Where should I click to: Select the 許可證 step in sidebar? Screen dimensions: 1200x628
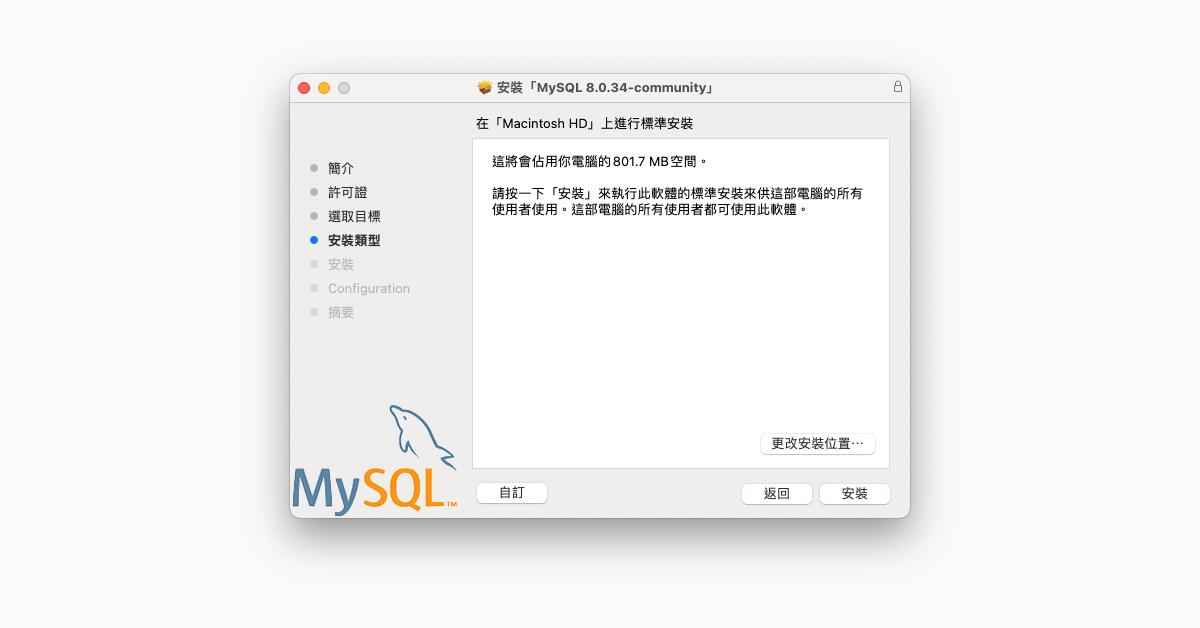pos(347,192)
